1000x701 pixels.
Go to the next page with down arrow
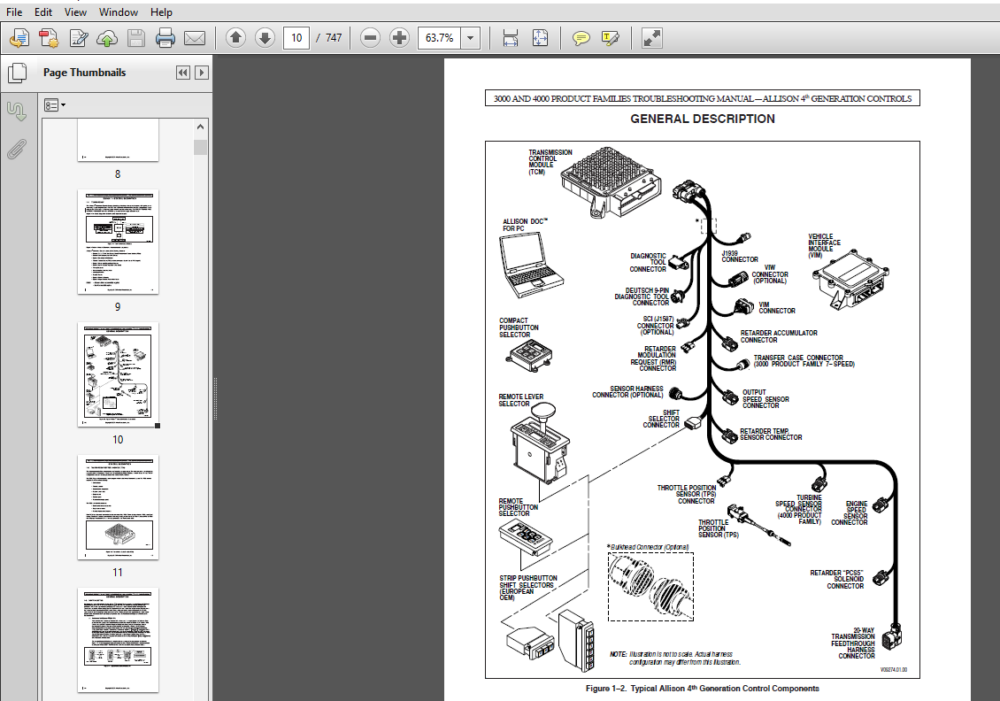coord(265,38)
